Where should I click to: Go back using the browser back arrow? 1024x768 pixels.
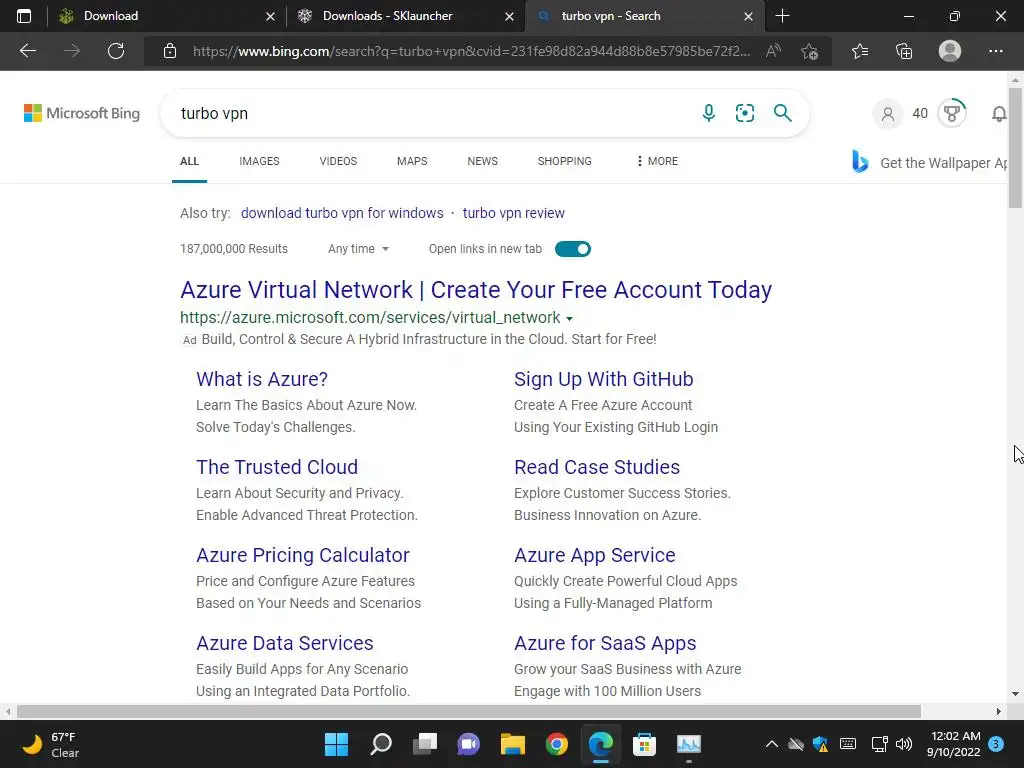pos(28,51)
